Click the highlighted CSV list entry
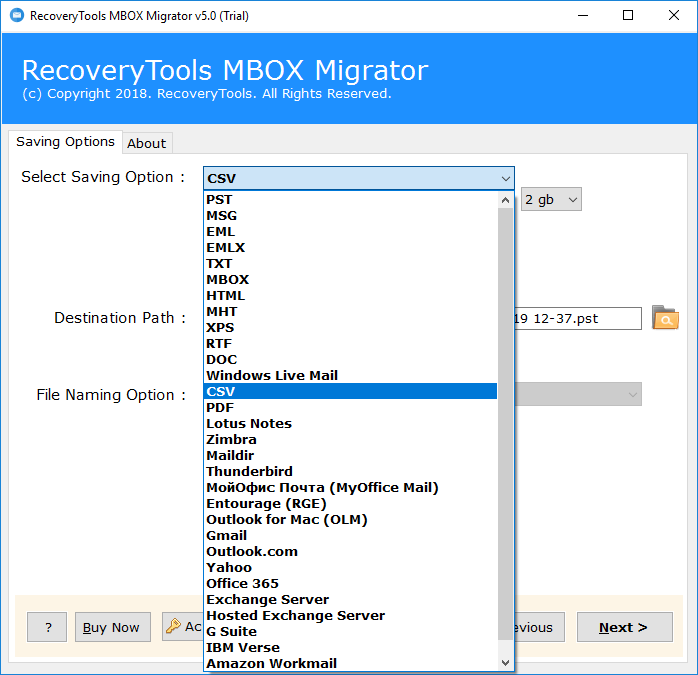Image resolution: width=698 pixels, height=675 pixels. tap(351, 391)
